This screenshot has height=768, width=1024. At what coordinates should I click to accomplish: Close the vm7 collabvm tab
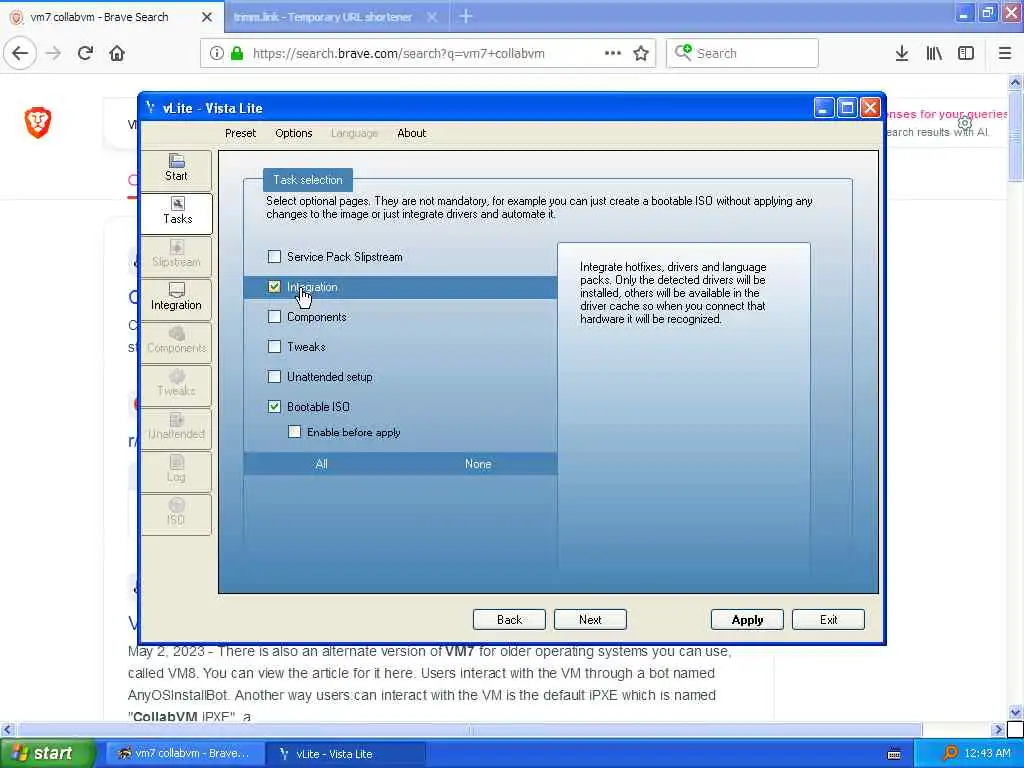coord(207,17)
